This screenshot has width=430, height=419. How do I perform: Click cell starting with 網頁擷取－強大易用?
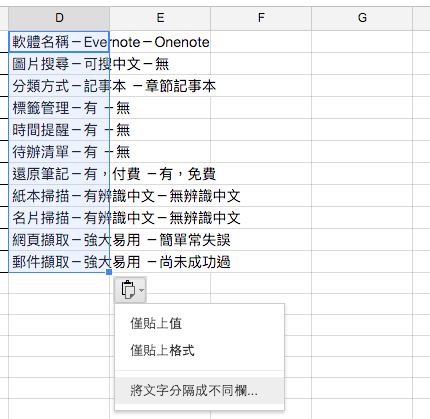point(59,239)
